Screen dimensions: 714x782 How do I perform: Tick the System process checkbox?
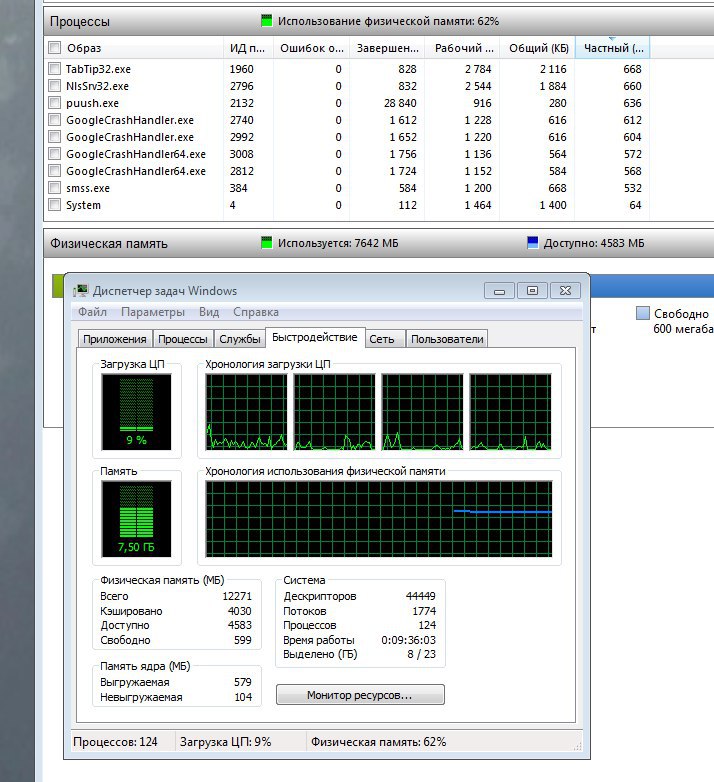(54, 204)
